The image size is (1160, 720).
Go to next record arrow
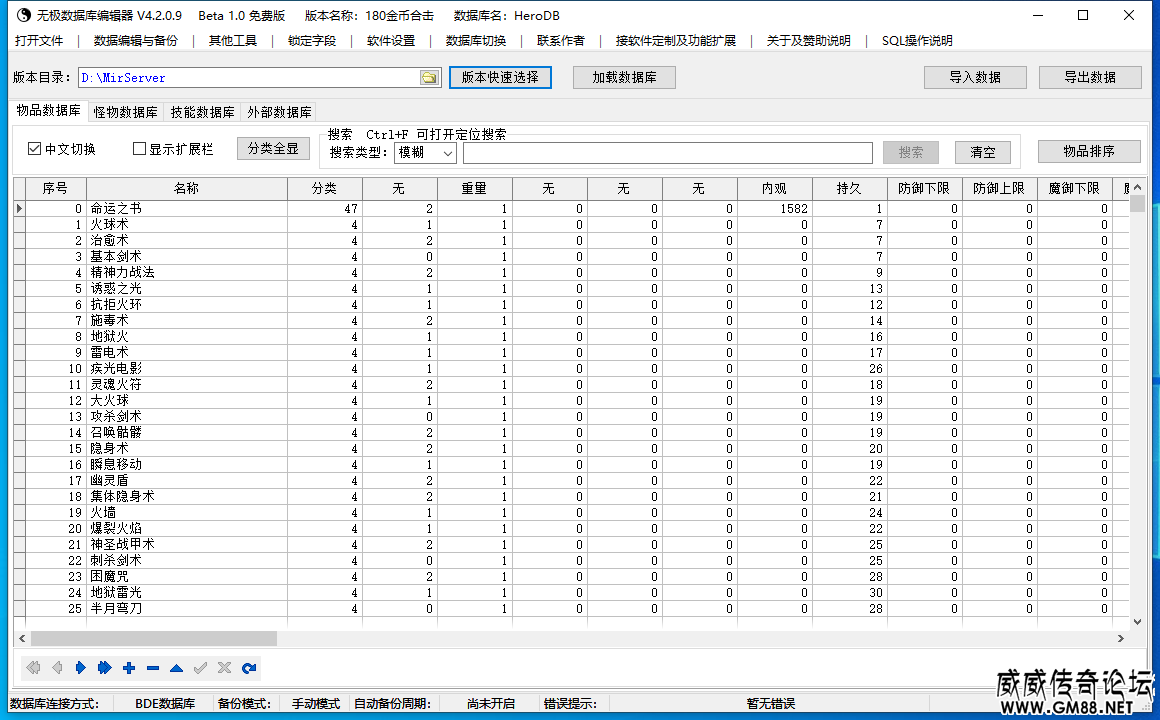point(81,668)
